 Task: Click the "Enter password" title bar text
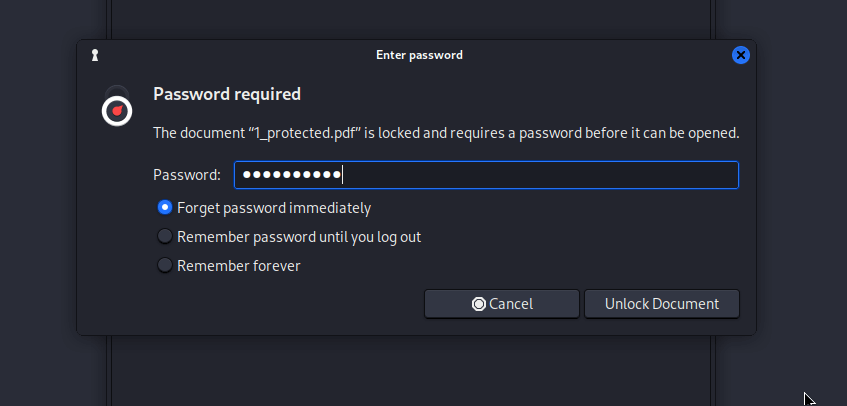coord(419,55)
